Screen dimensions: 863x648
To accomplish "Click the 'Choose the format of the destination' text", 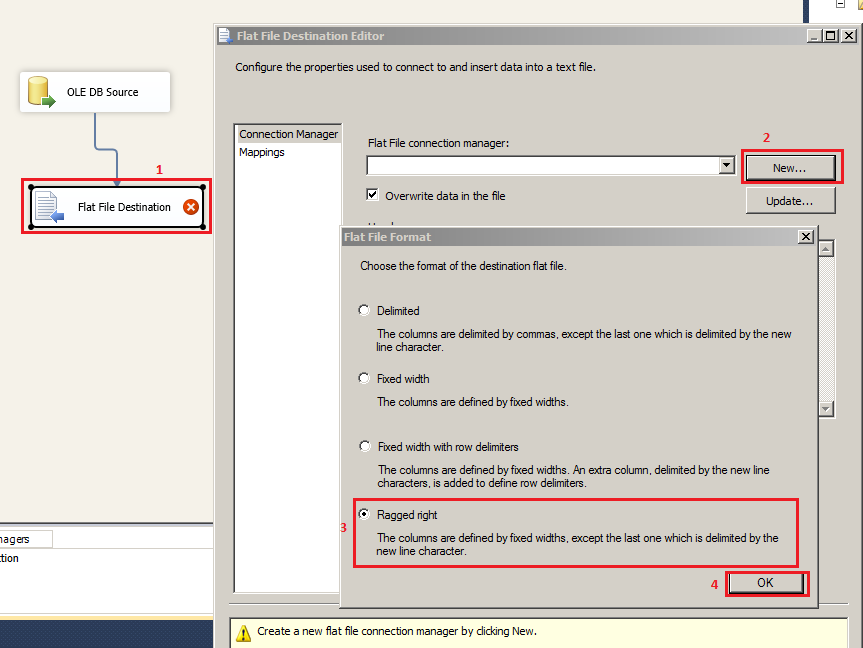I will [463, 266].
